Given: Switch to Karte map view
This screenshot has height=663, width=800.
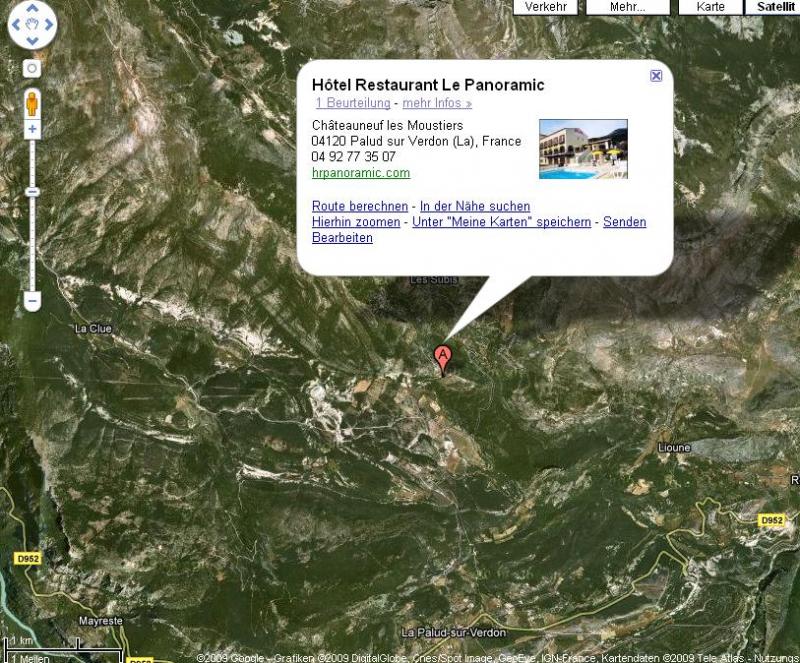Looking at the screenshot, I should pos(710,7).
